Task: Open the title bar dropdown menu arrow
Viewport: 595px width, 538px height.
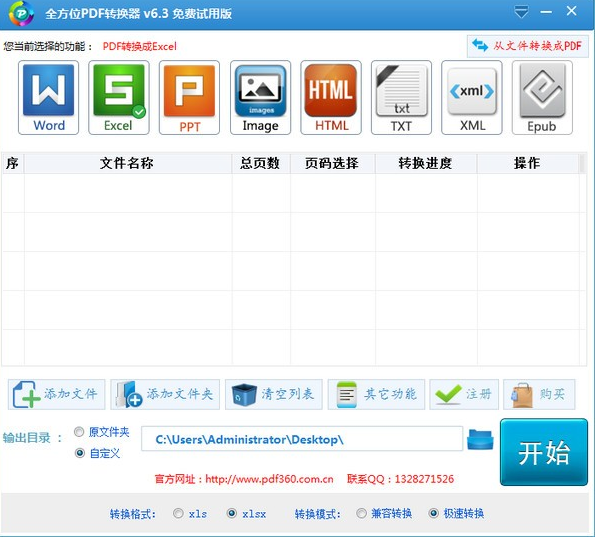Action: (521, 12)
